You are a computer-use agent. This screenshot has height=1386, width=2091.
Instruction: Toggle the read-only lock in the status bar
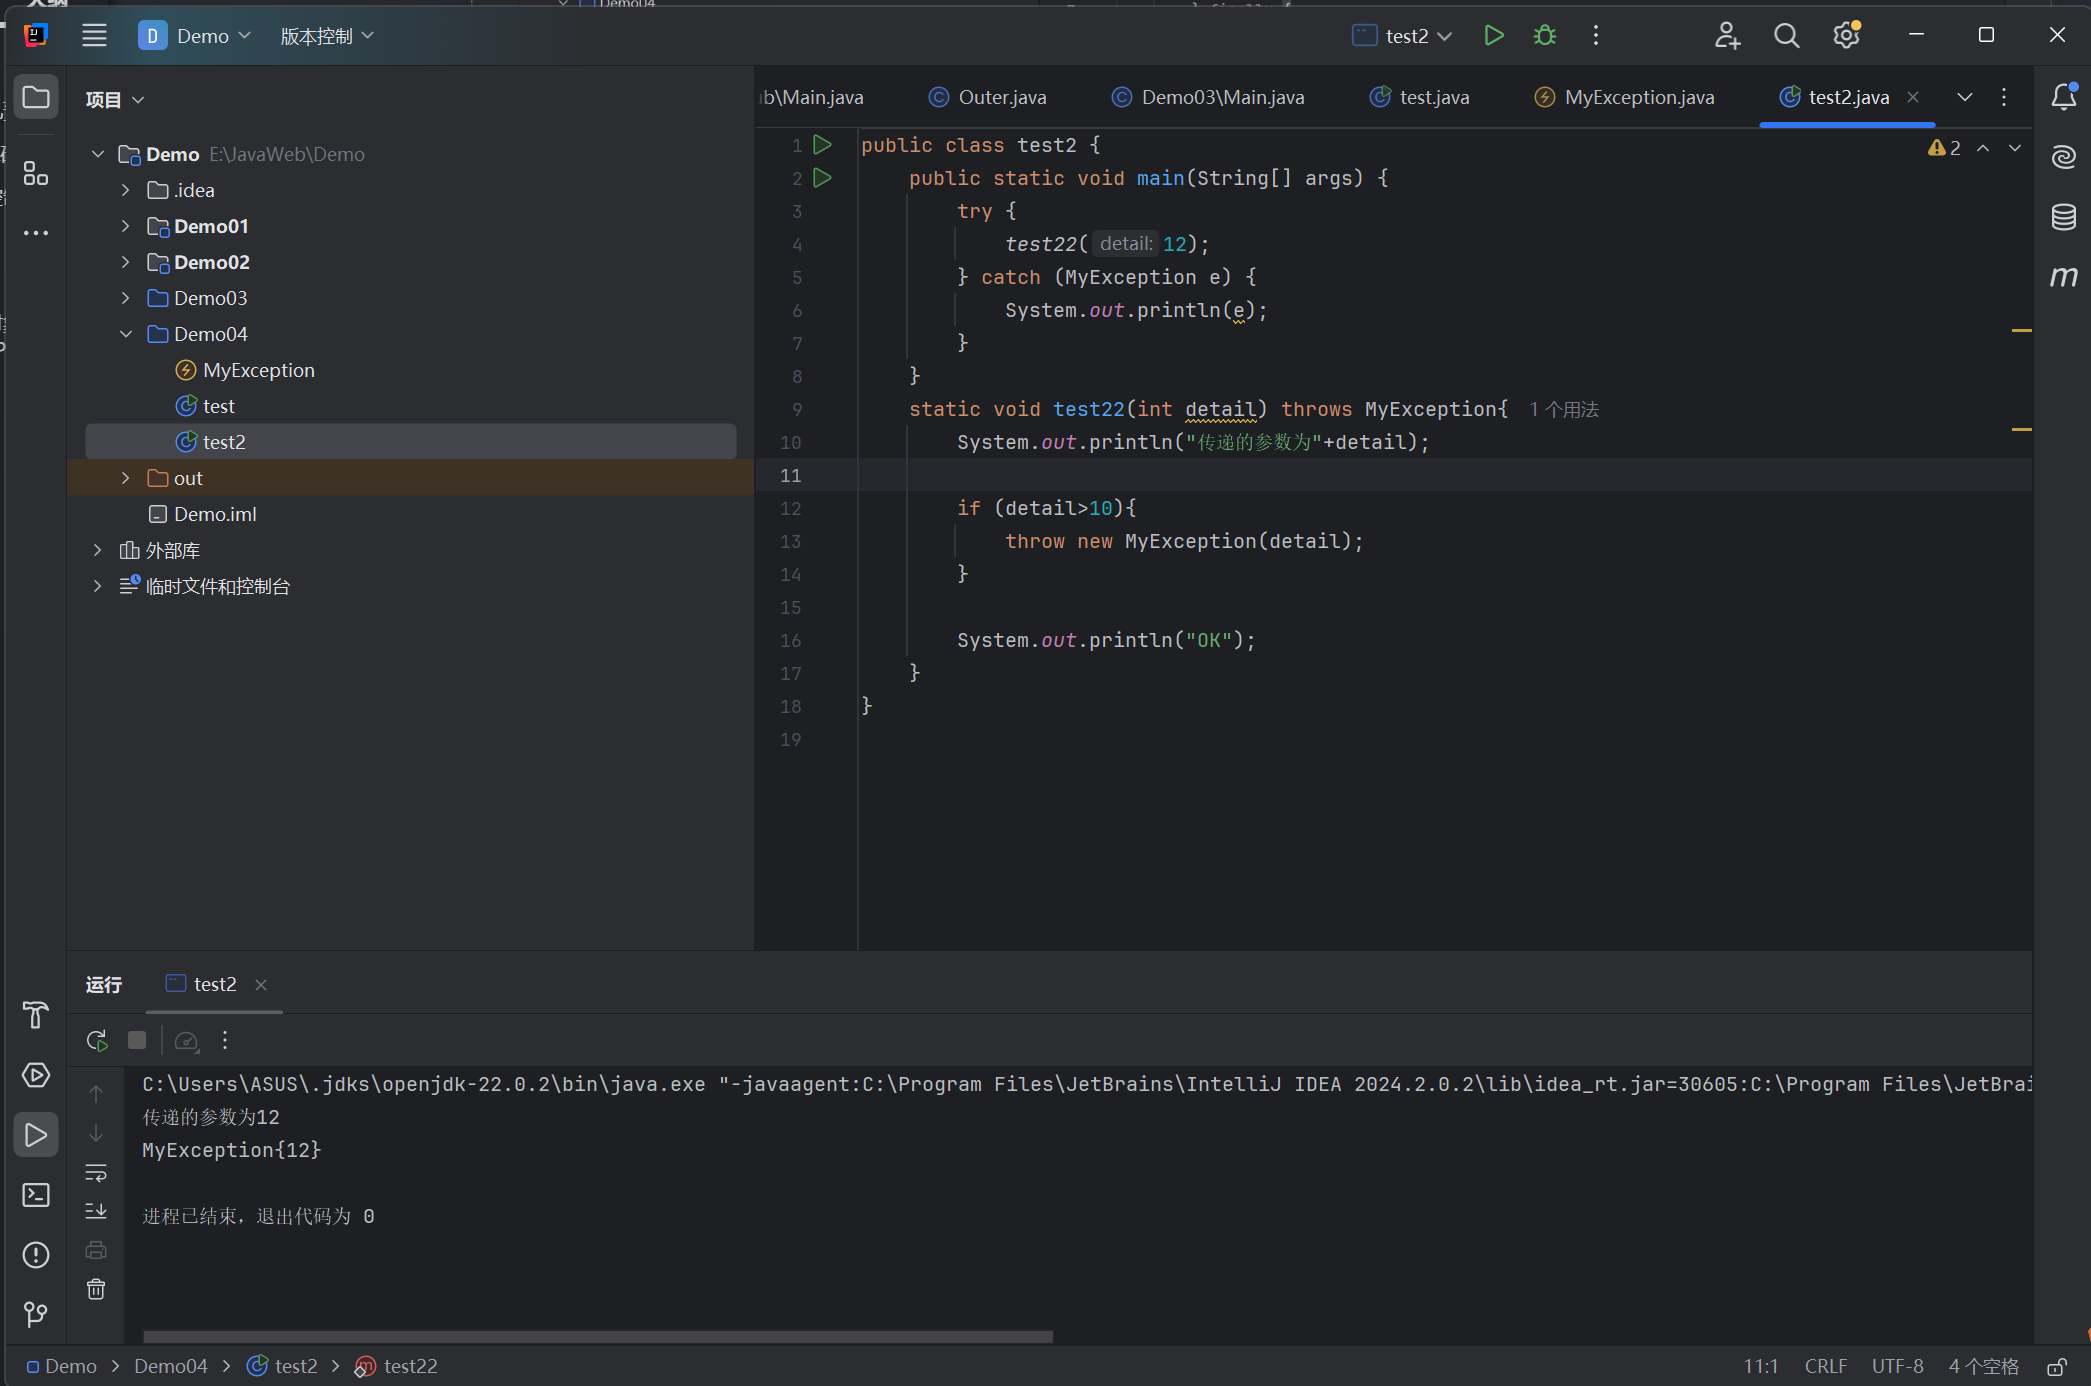2056,1366
